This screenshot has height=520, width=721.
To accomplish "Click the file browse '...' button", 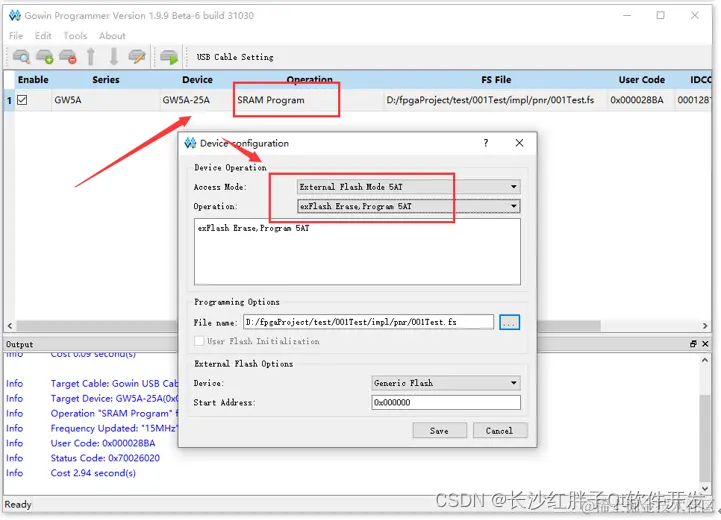I will pyautogui.click(x=509, y=322).
